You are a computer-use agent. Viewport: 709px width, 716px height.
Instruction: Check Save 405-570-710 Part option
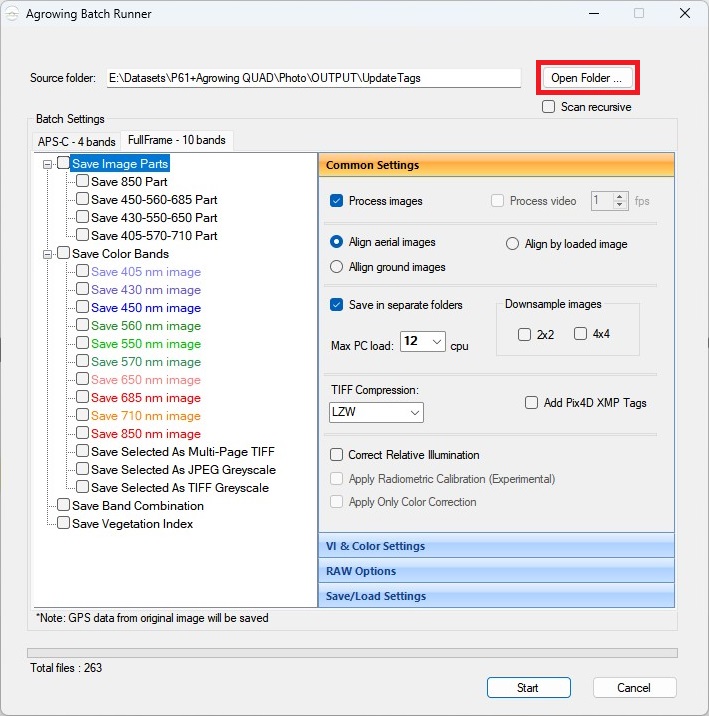pos(82,235)
